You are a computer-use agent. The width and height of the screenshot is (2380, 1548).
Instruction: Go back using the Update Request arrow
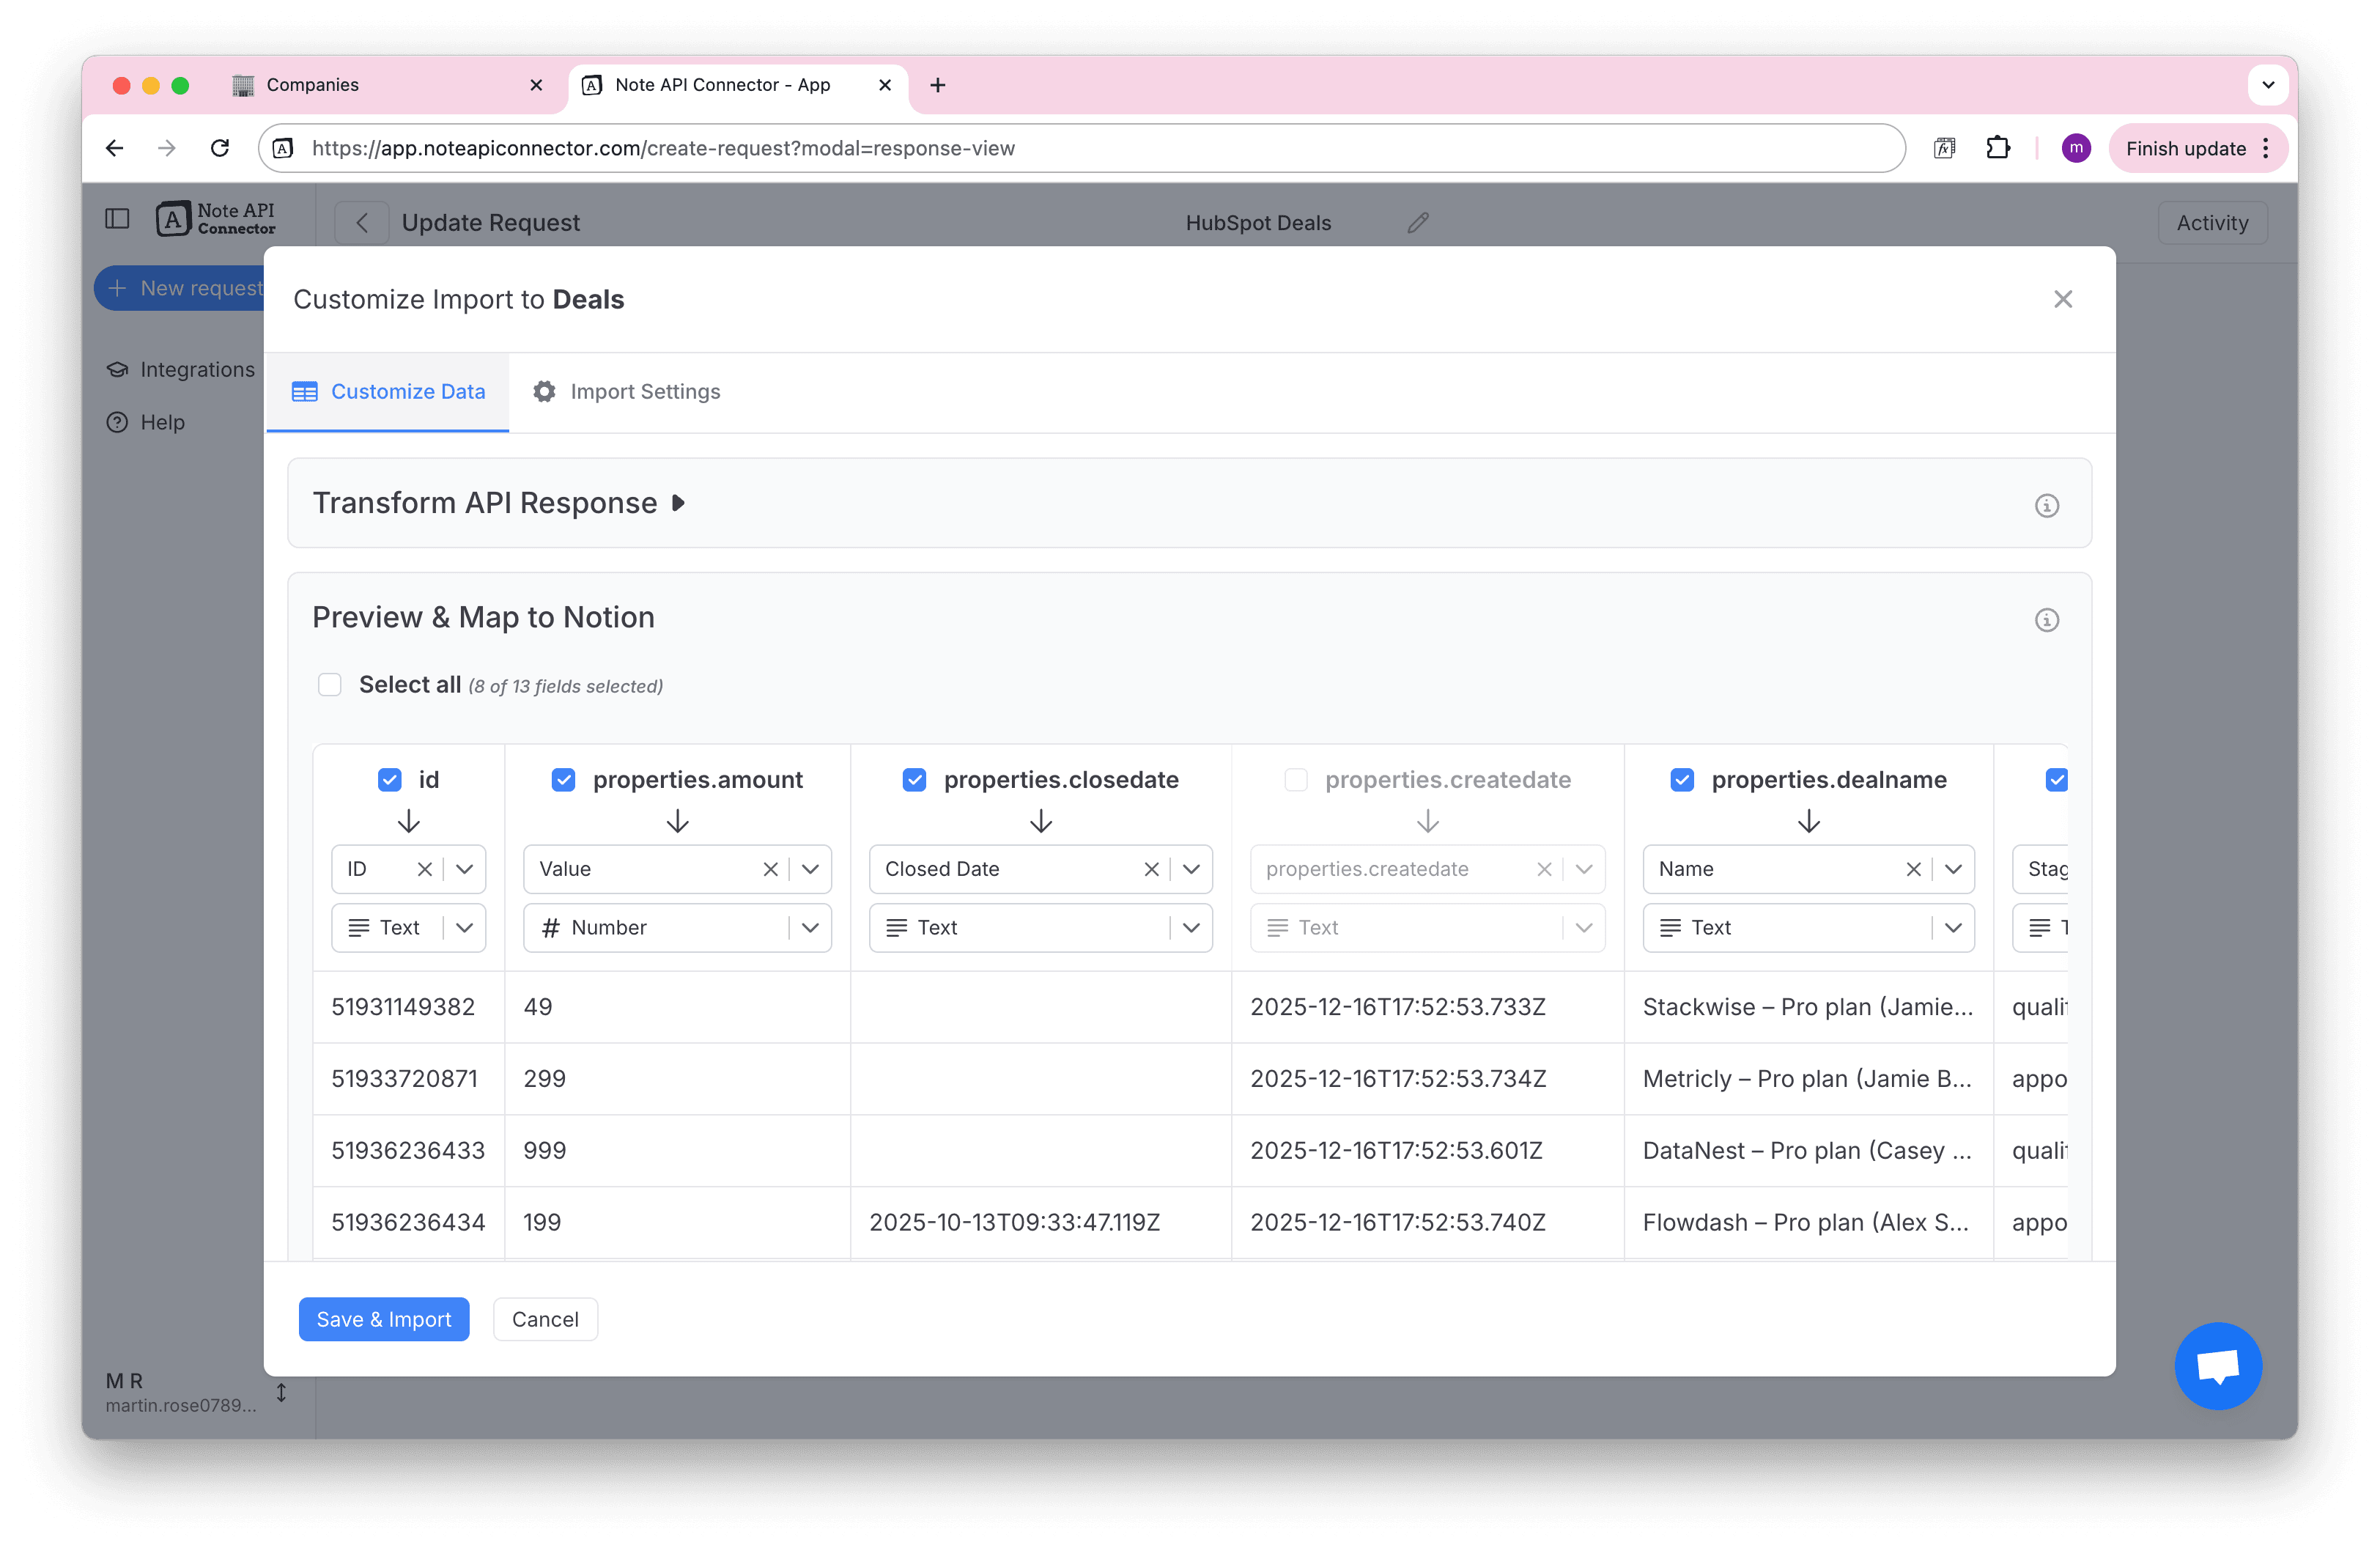361,222
